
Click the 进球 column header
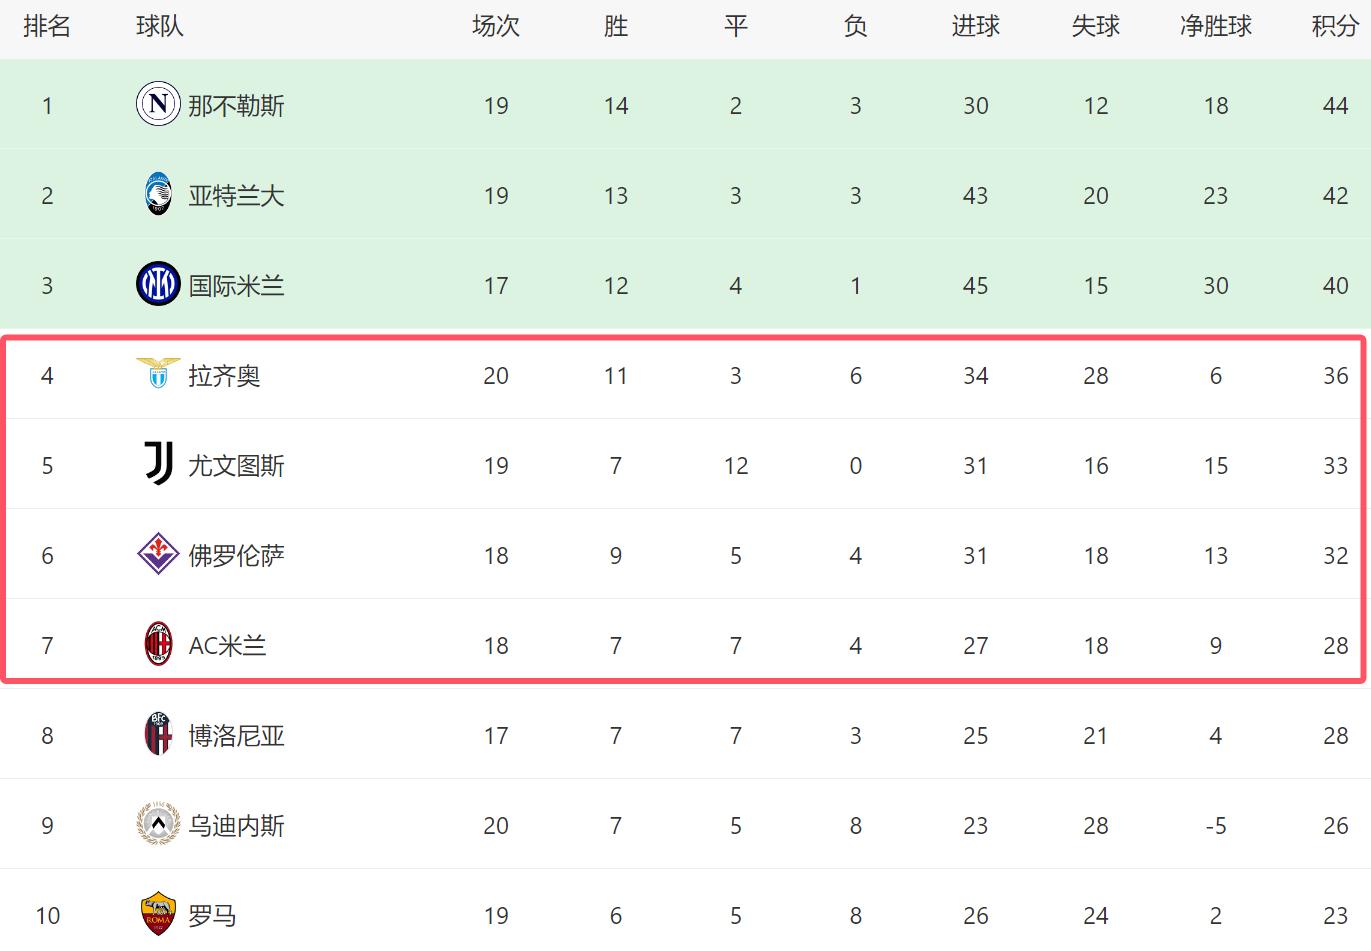pos(975,27)
